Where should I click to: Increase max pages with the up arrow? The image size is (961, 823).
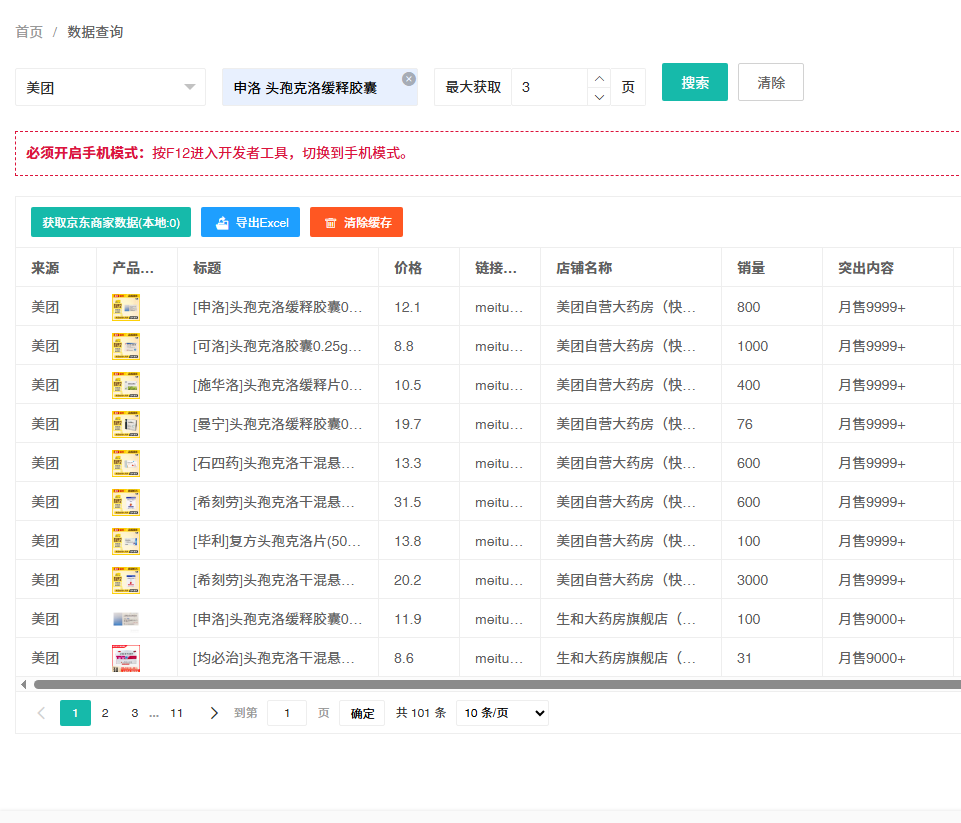pyautogui.click(x=598, y=78)
